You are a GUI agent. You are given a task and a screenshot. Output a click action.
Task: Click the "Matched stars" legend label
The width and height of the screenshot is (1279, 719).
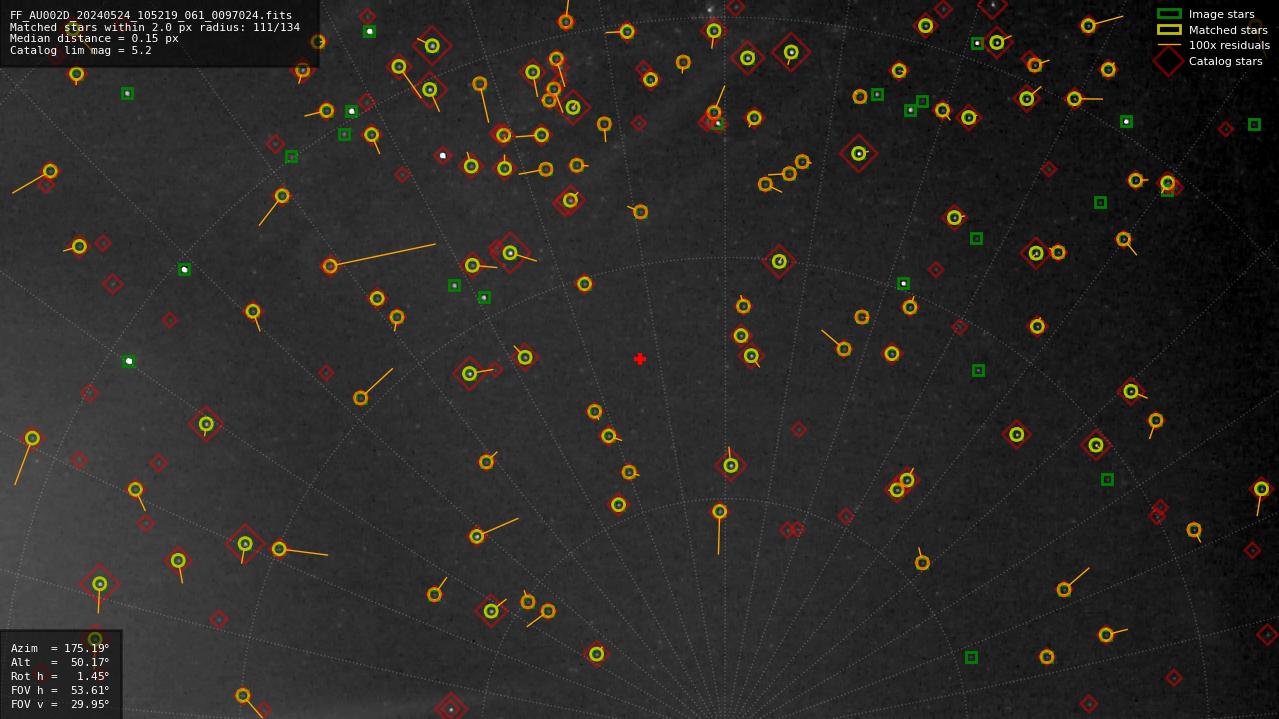1228,30
